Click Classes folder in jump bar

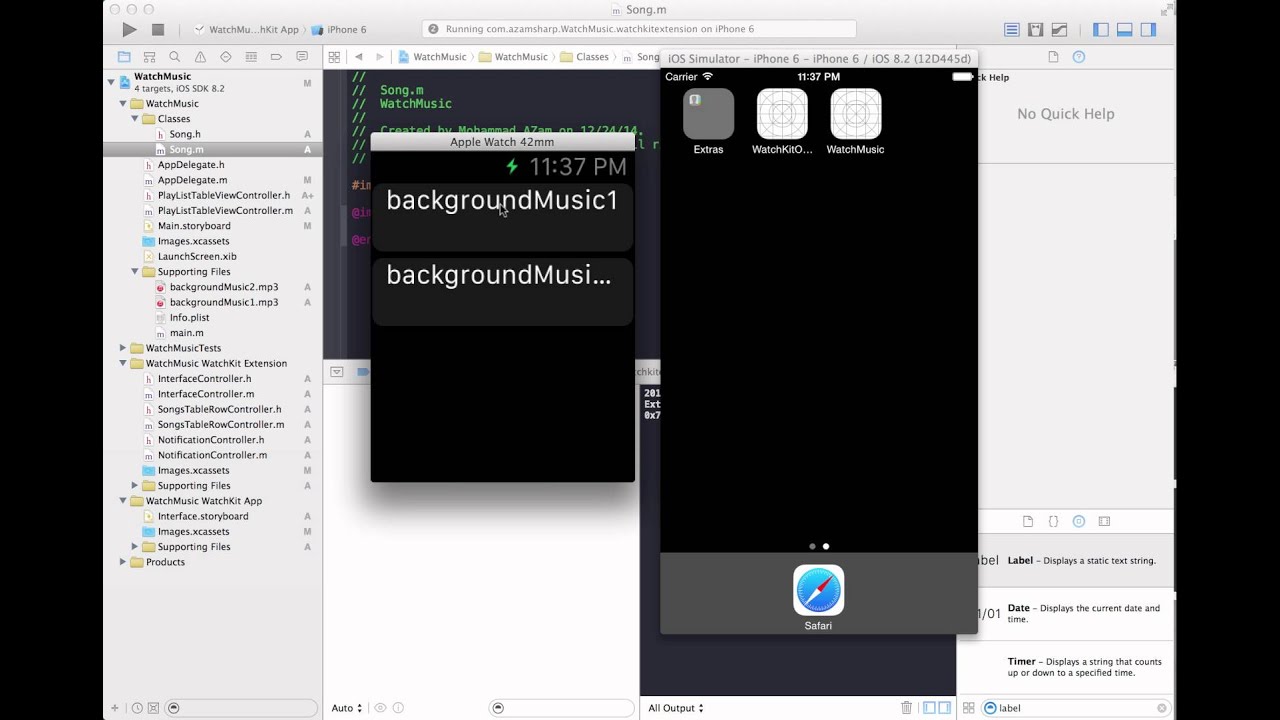point(585,57)
